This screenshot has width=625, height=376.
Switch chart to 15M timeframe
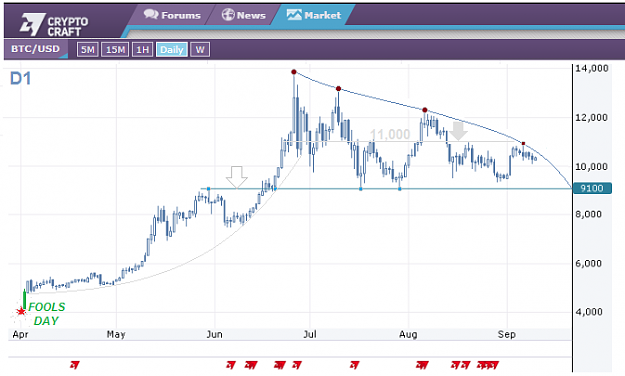click(115, 50)
